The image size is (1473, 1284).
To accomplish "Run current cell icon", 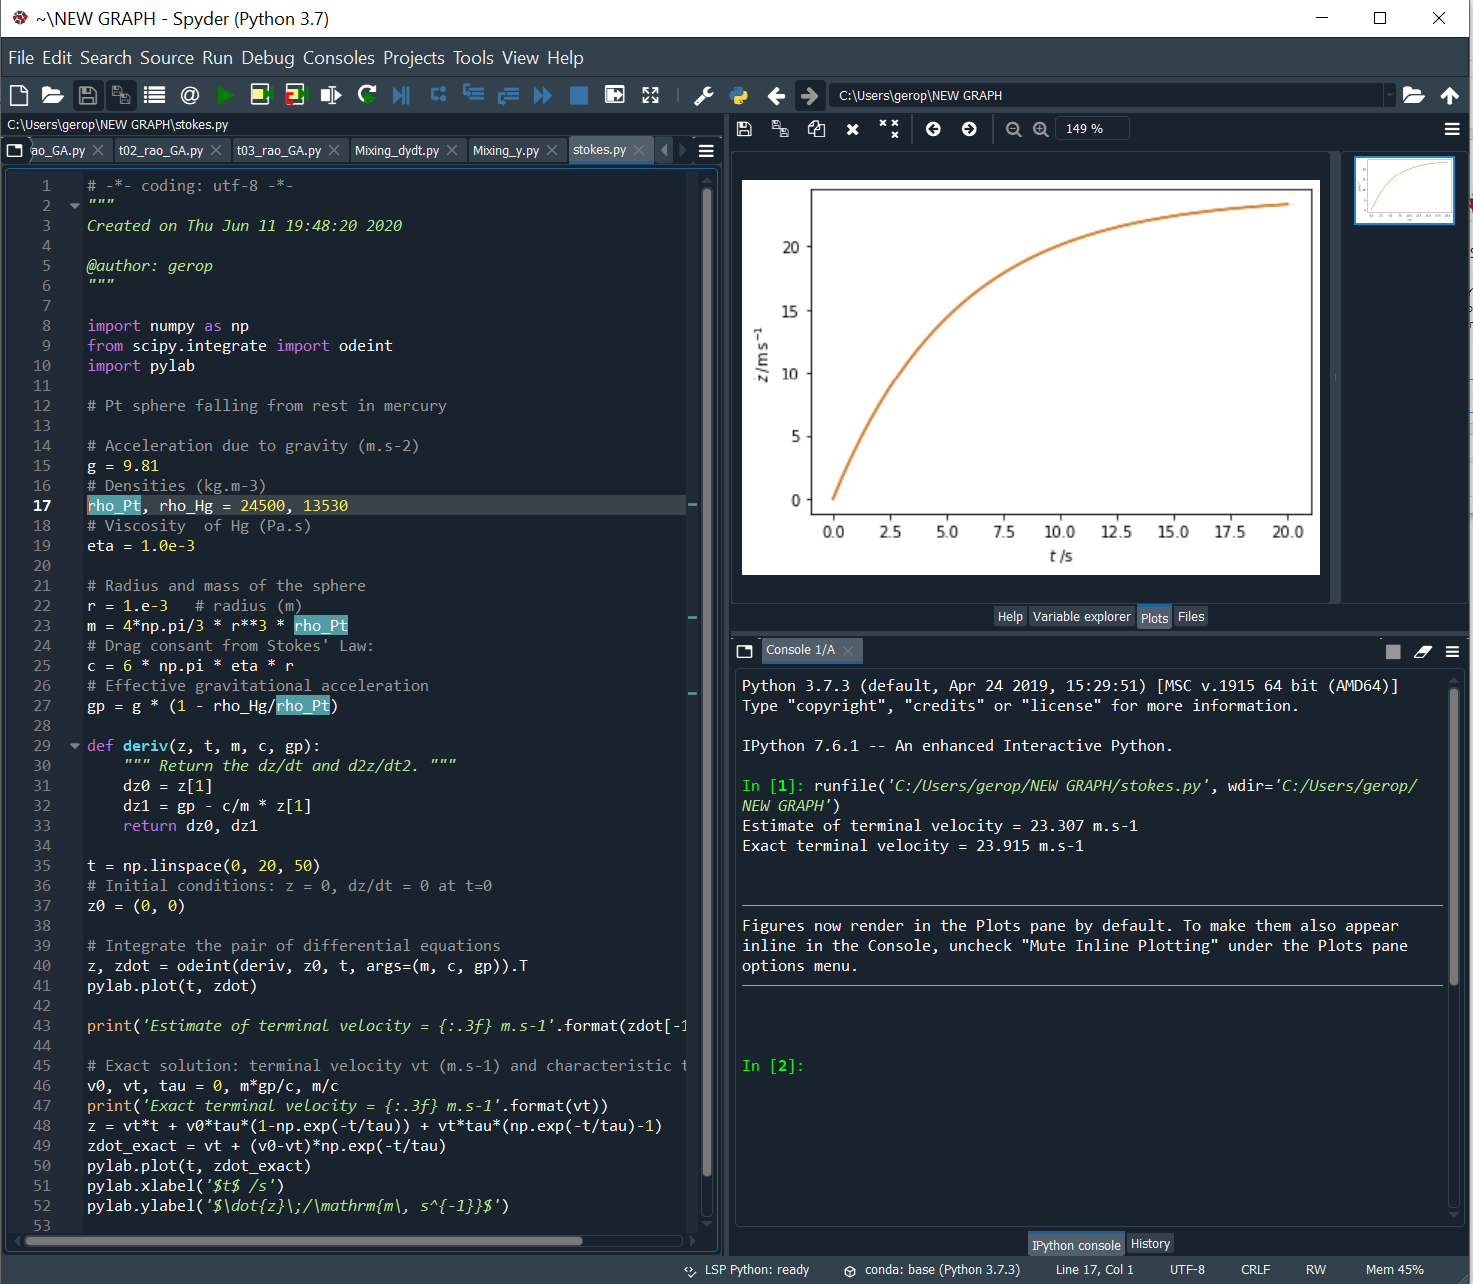I will pos(260,95).
